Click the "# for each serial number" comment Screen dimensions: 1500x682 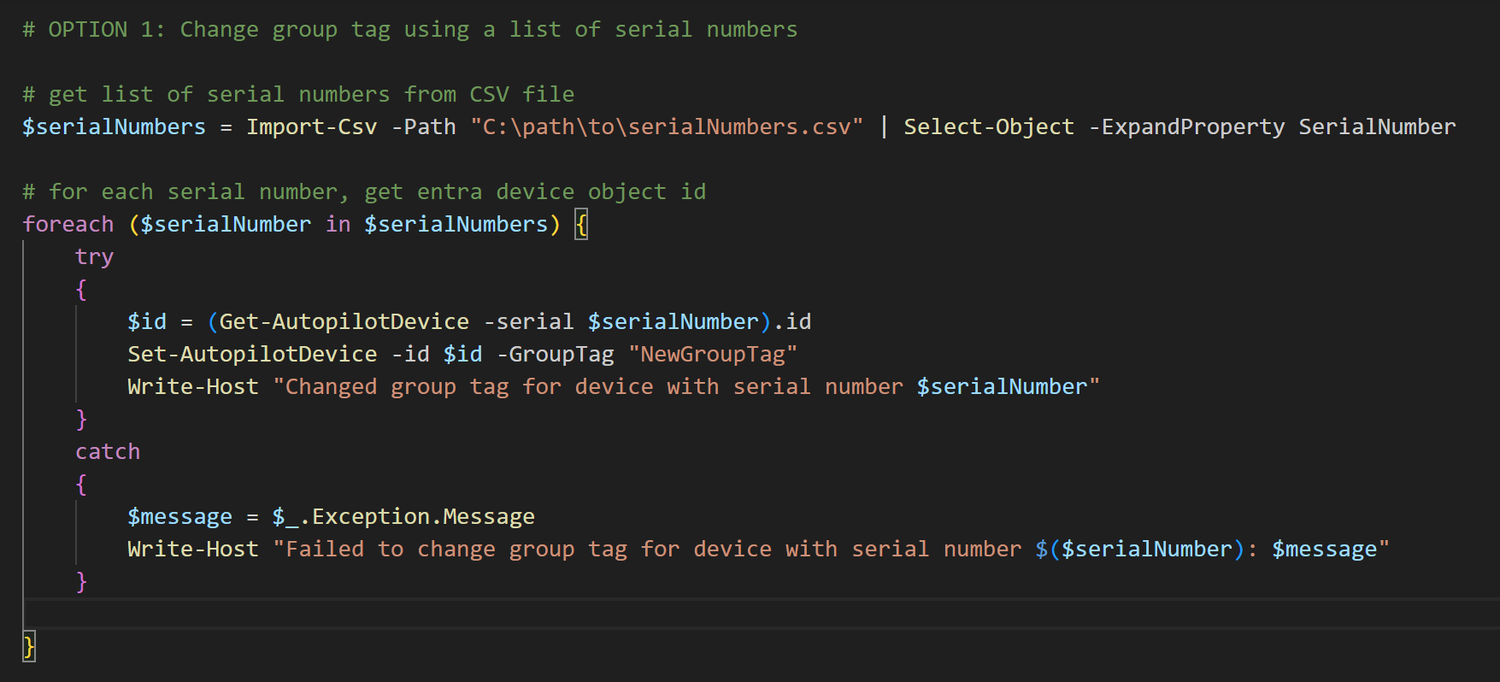pyautogui.click(x=364, y=192)
